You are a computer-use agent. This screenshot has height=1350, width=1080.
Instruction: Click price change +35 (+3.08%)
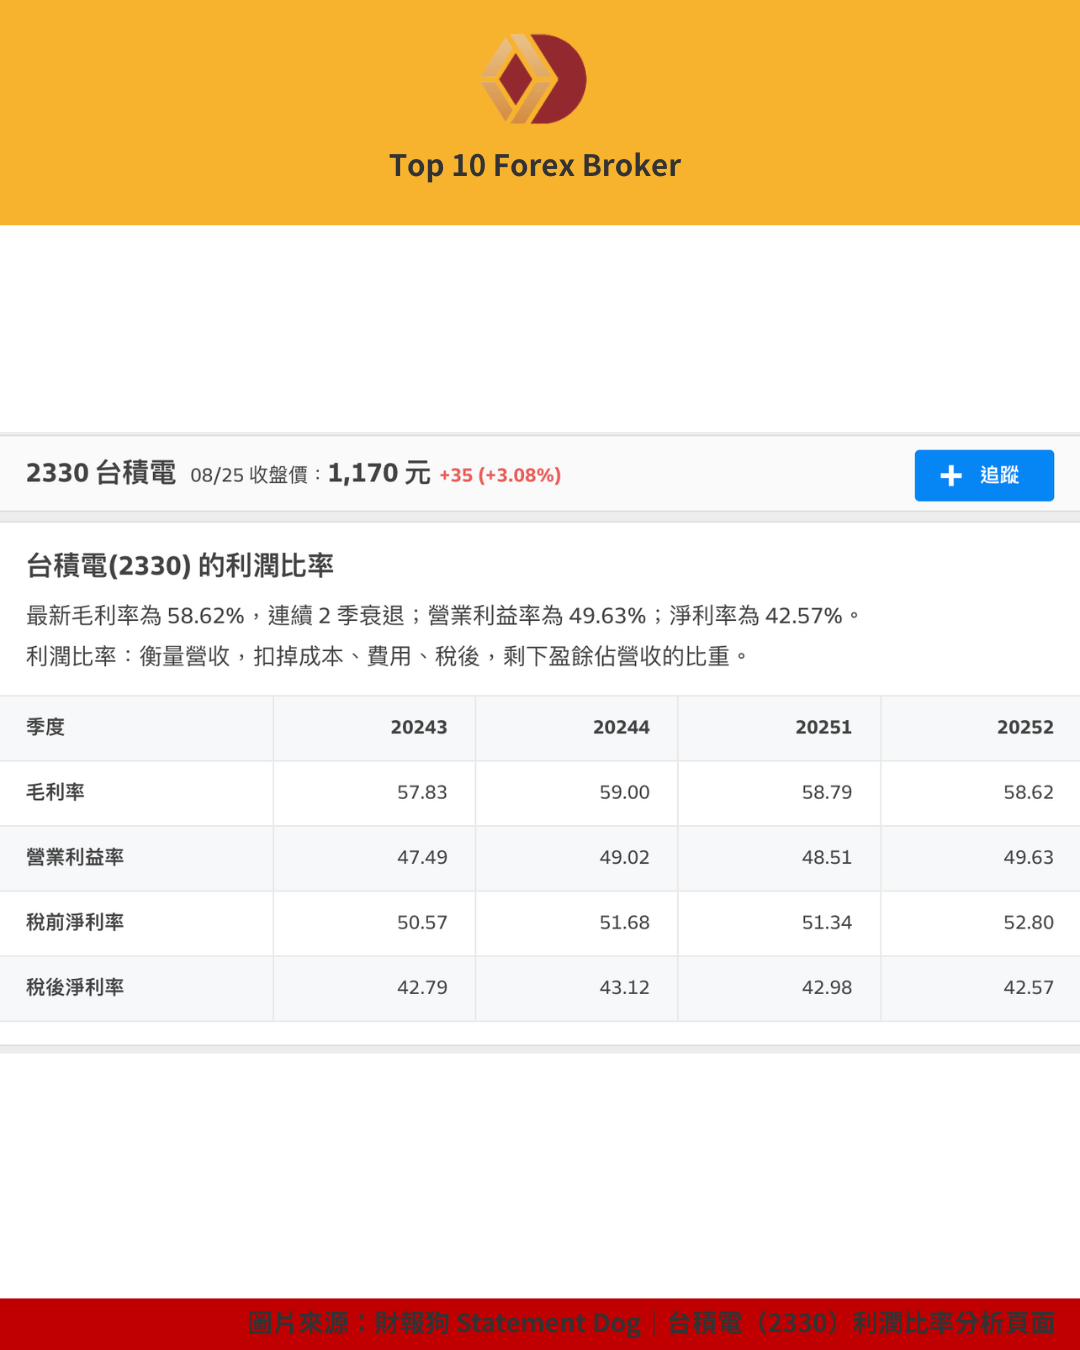pos(500,475)
